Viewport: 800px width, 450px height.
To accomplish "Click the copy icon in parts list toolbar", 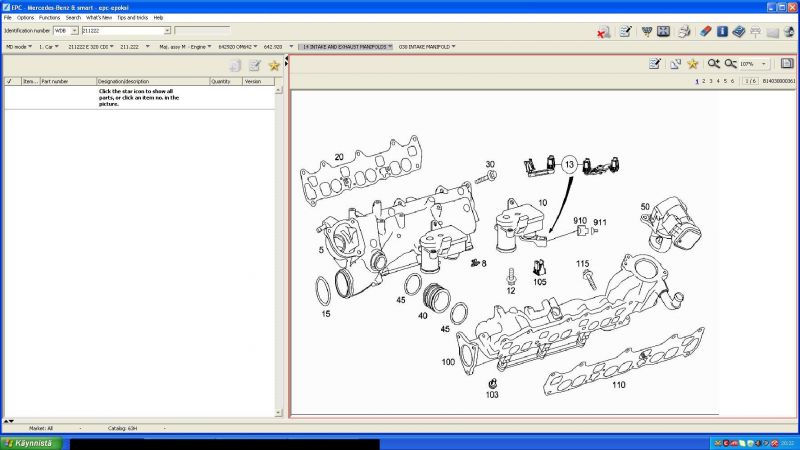I will point(235,65).
